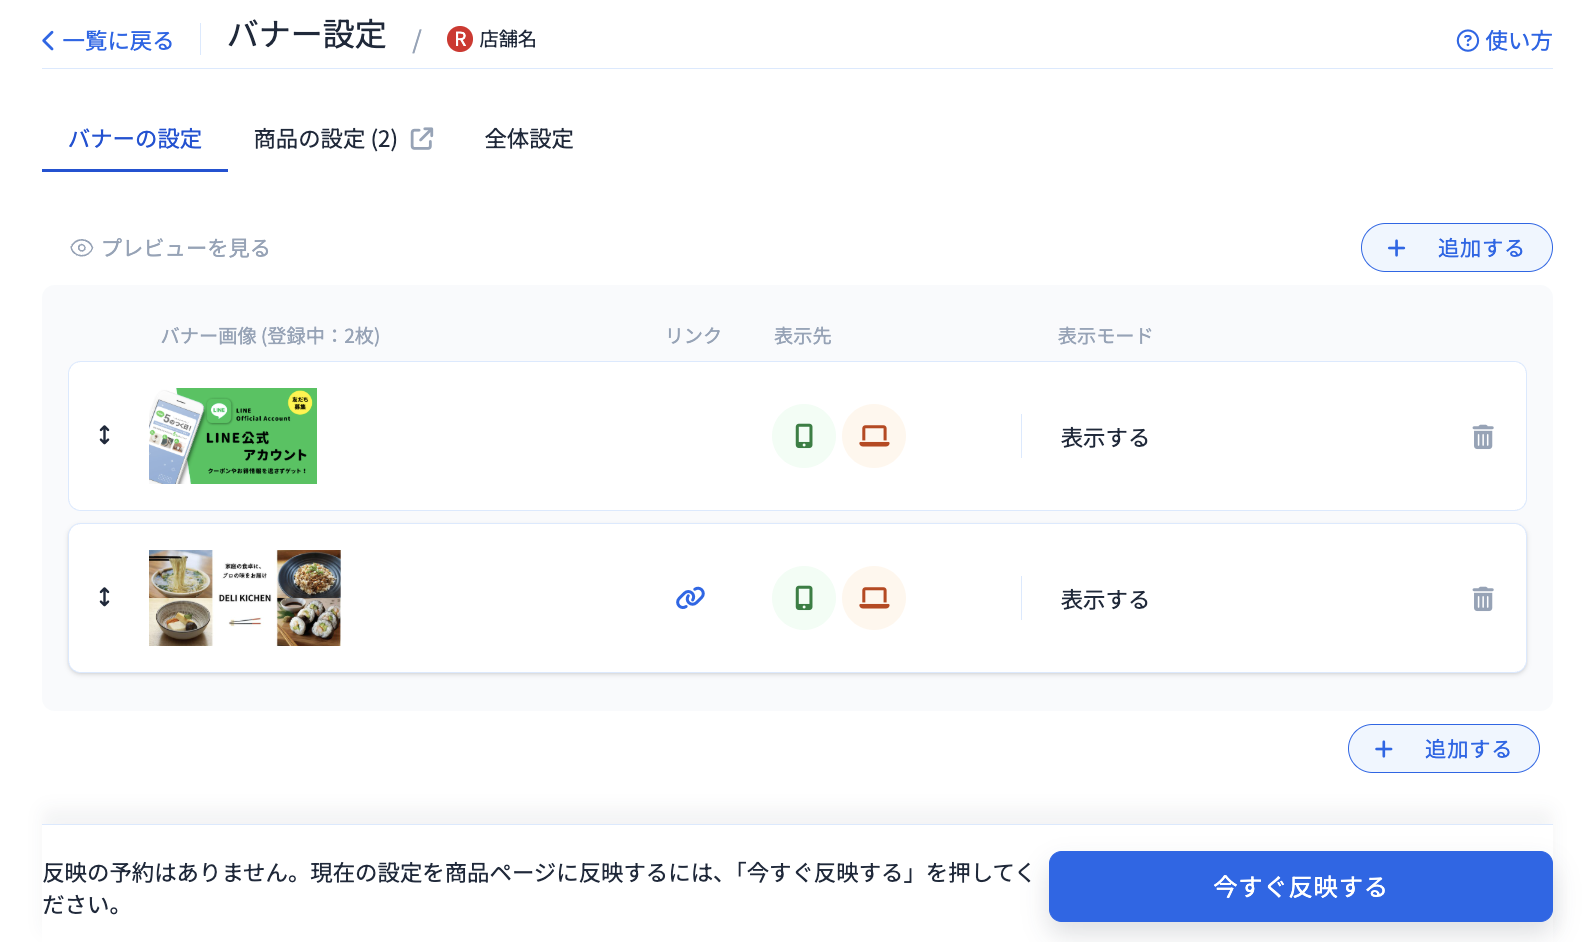
Task: Open DELI KICHEN banner thumbnail
Action: [245, 598]
